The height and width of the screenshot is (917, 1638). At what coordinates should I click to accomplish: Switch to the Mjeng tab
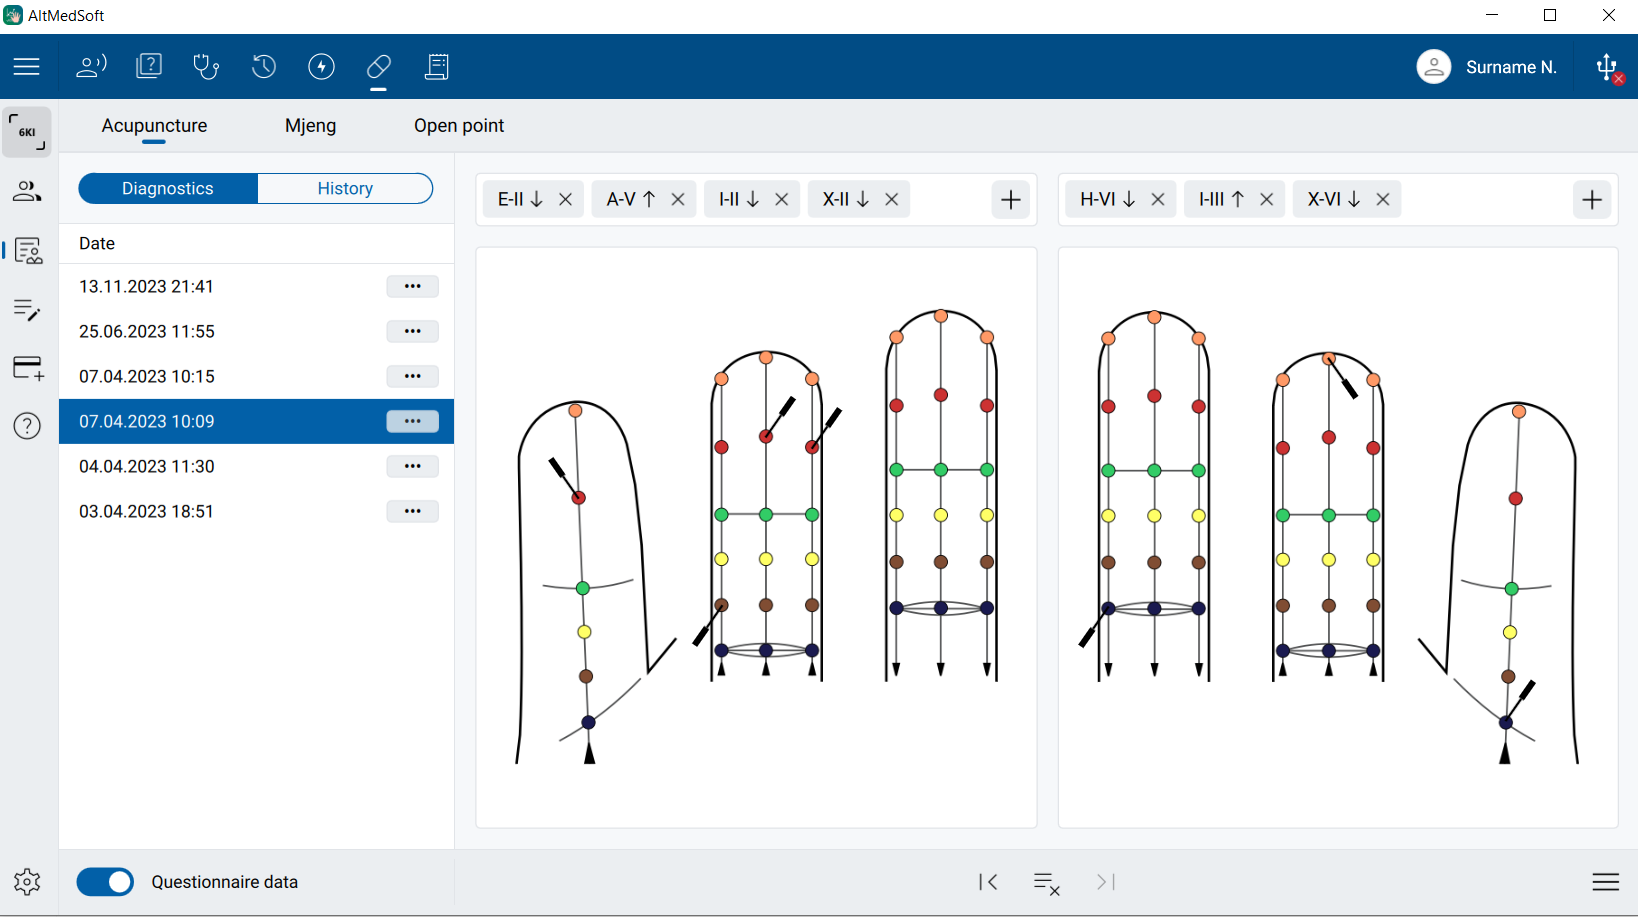pyautogui.click(x=310, y=126)
